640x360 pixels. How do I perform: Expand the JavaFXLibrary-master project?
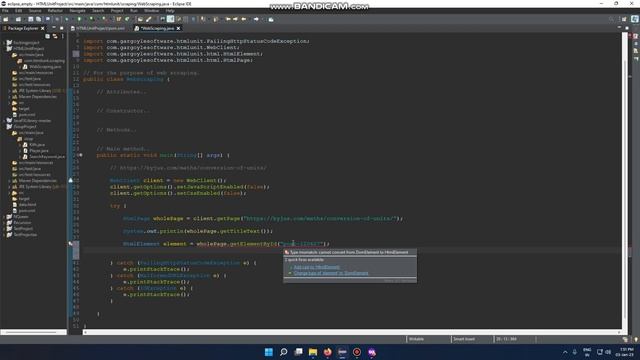coord(4,121)
